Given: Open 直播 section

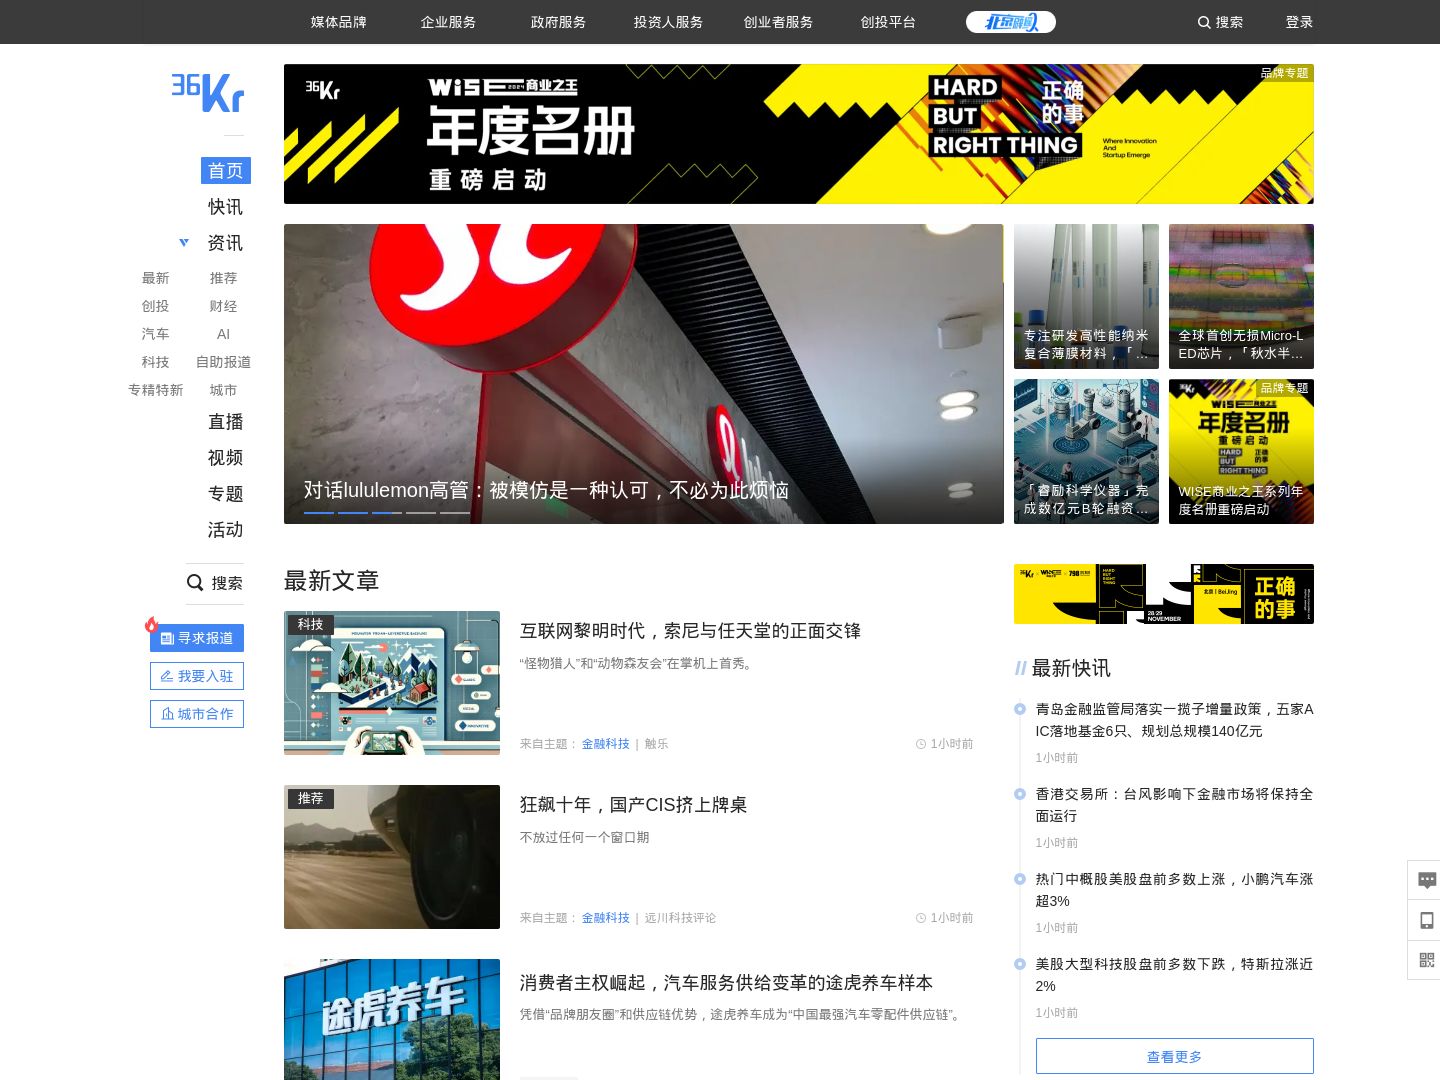Looking at the screenshot, I should click(226, 422).
